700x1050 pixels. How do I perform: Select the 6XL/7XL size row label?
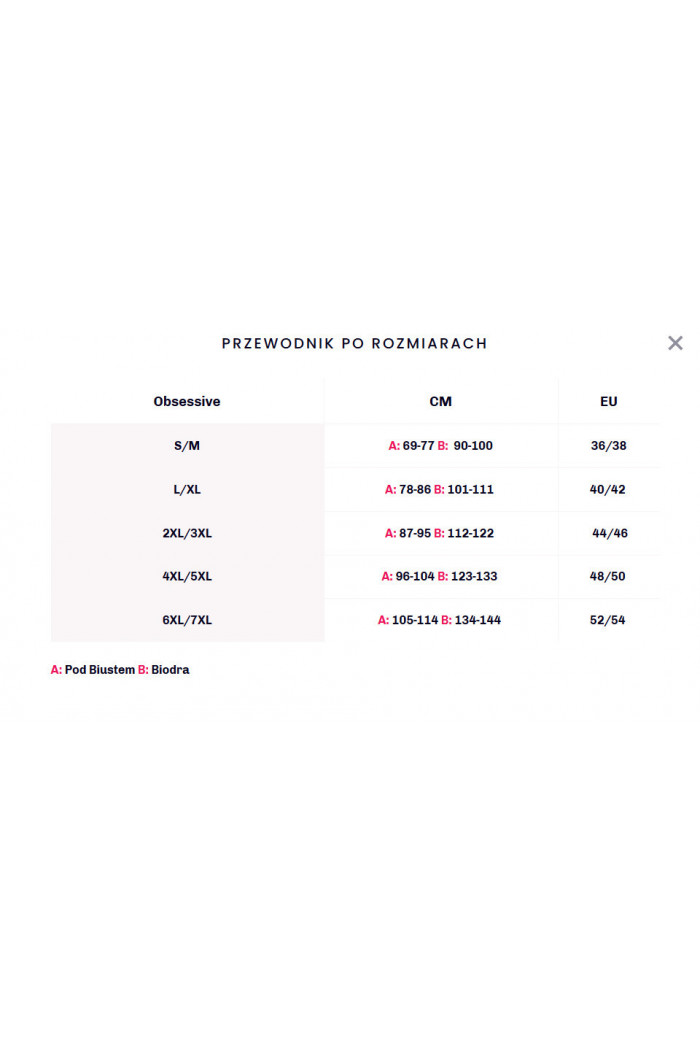tap(187, 620)
